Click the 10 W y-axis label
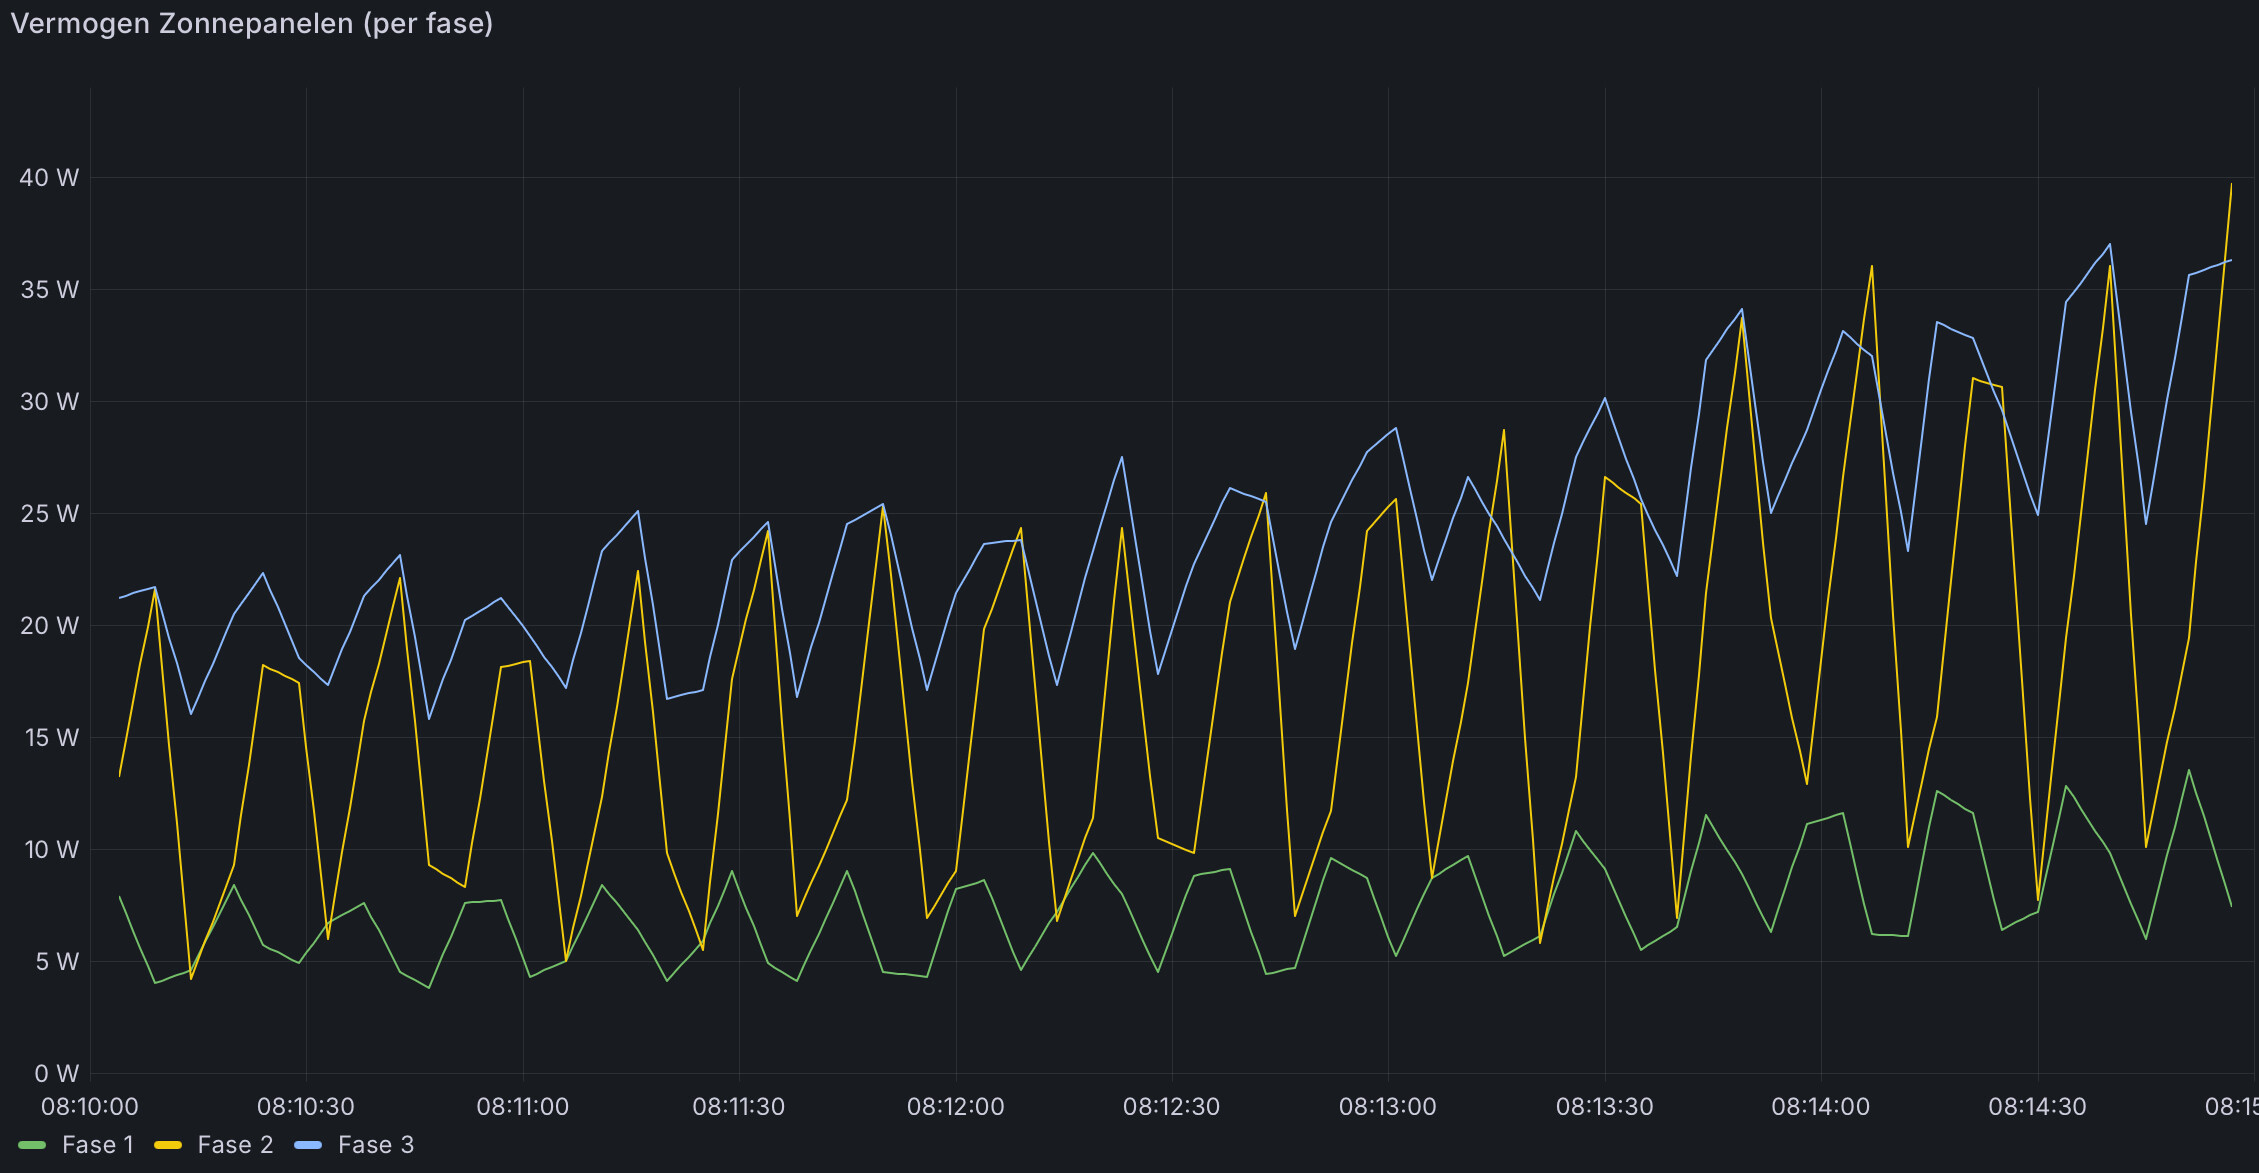The width and height of the screenshot is (2259, 1173). tap(51, 850)
